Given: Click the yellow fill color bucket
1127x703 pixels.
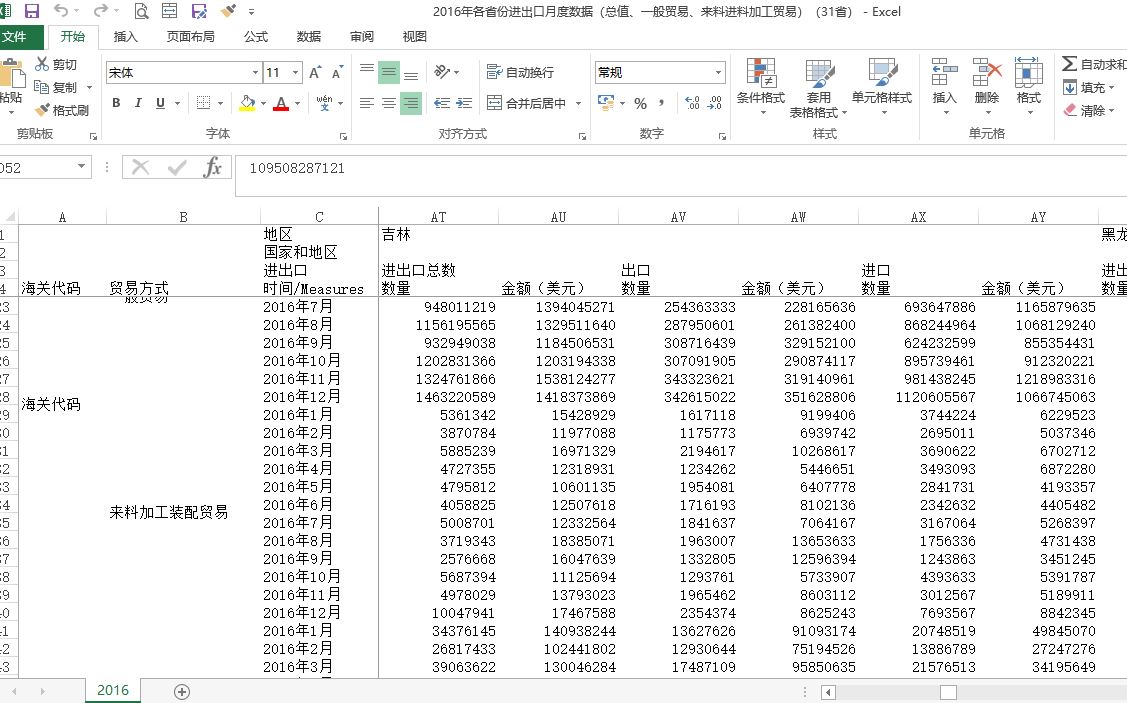Looking at the screenshot, I should (x=247, y=103).
